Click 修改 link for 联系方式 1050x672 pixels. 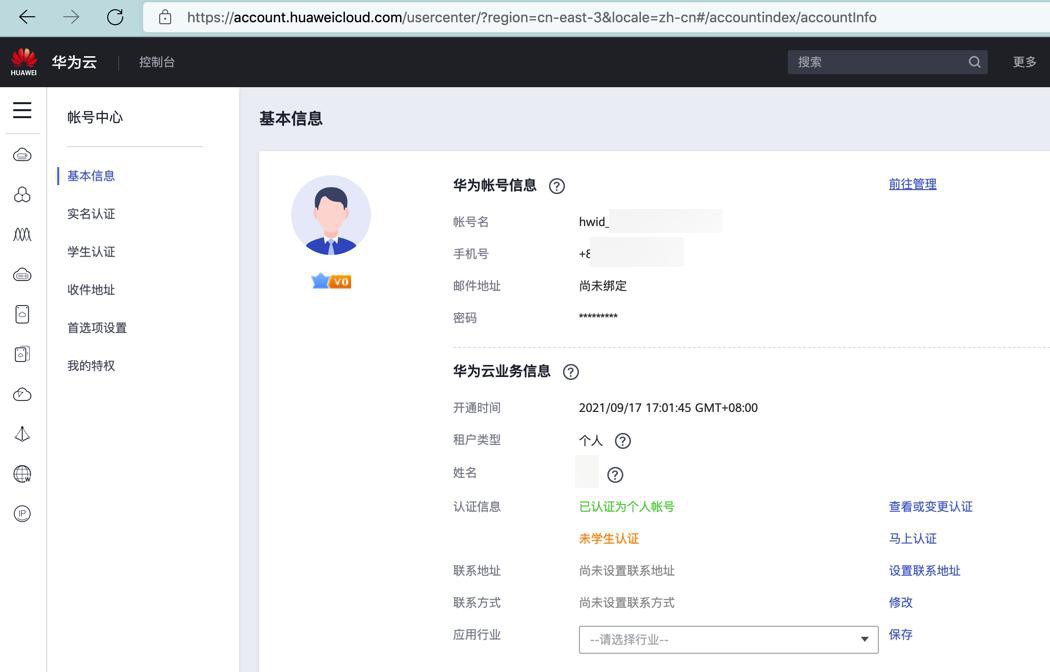click(900, 602)
